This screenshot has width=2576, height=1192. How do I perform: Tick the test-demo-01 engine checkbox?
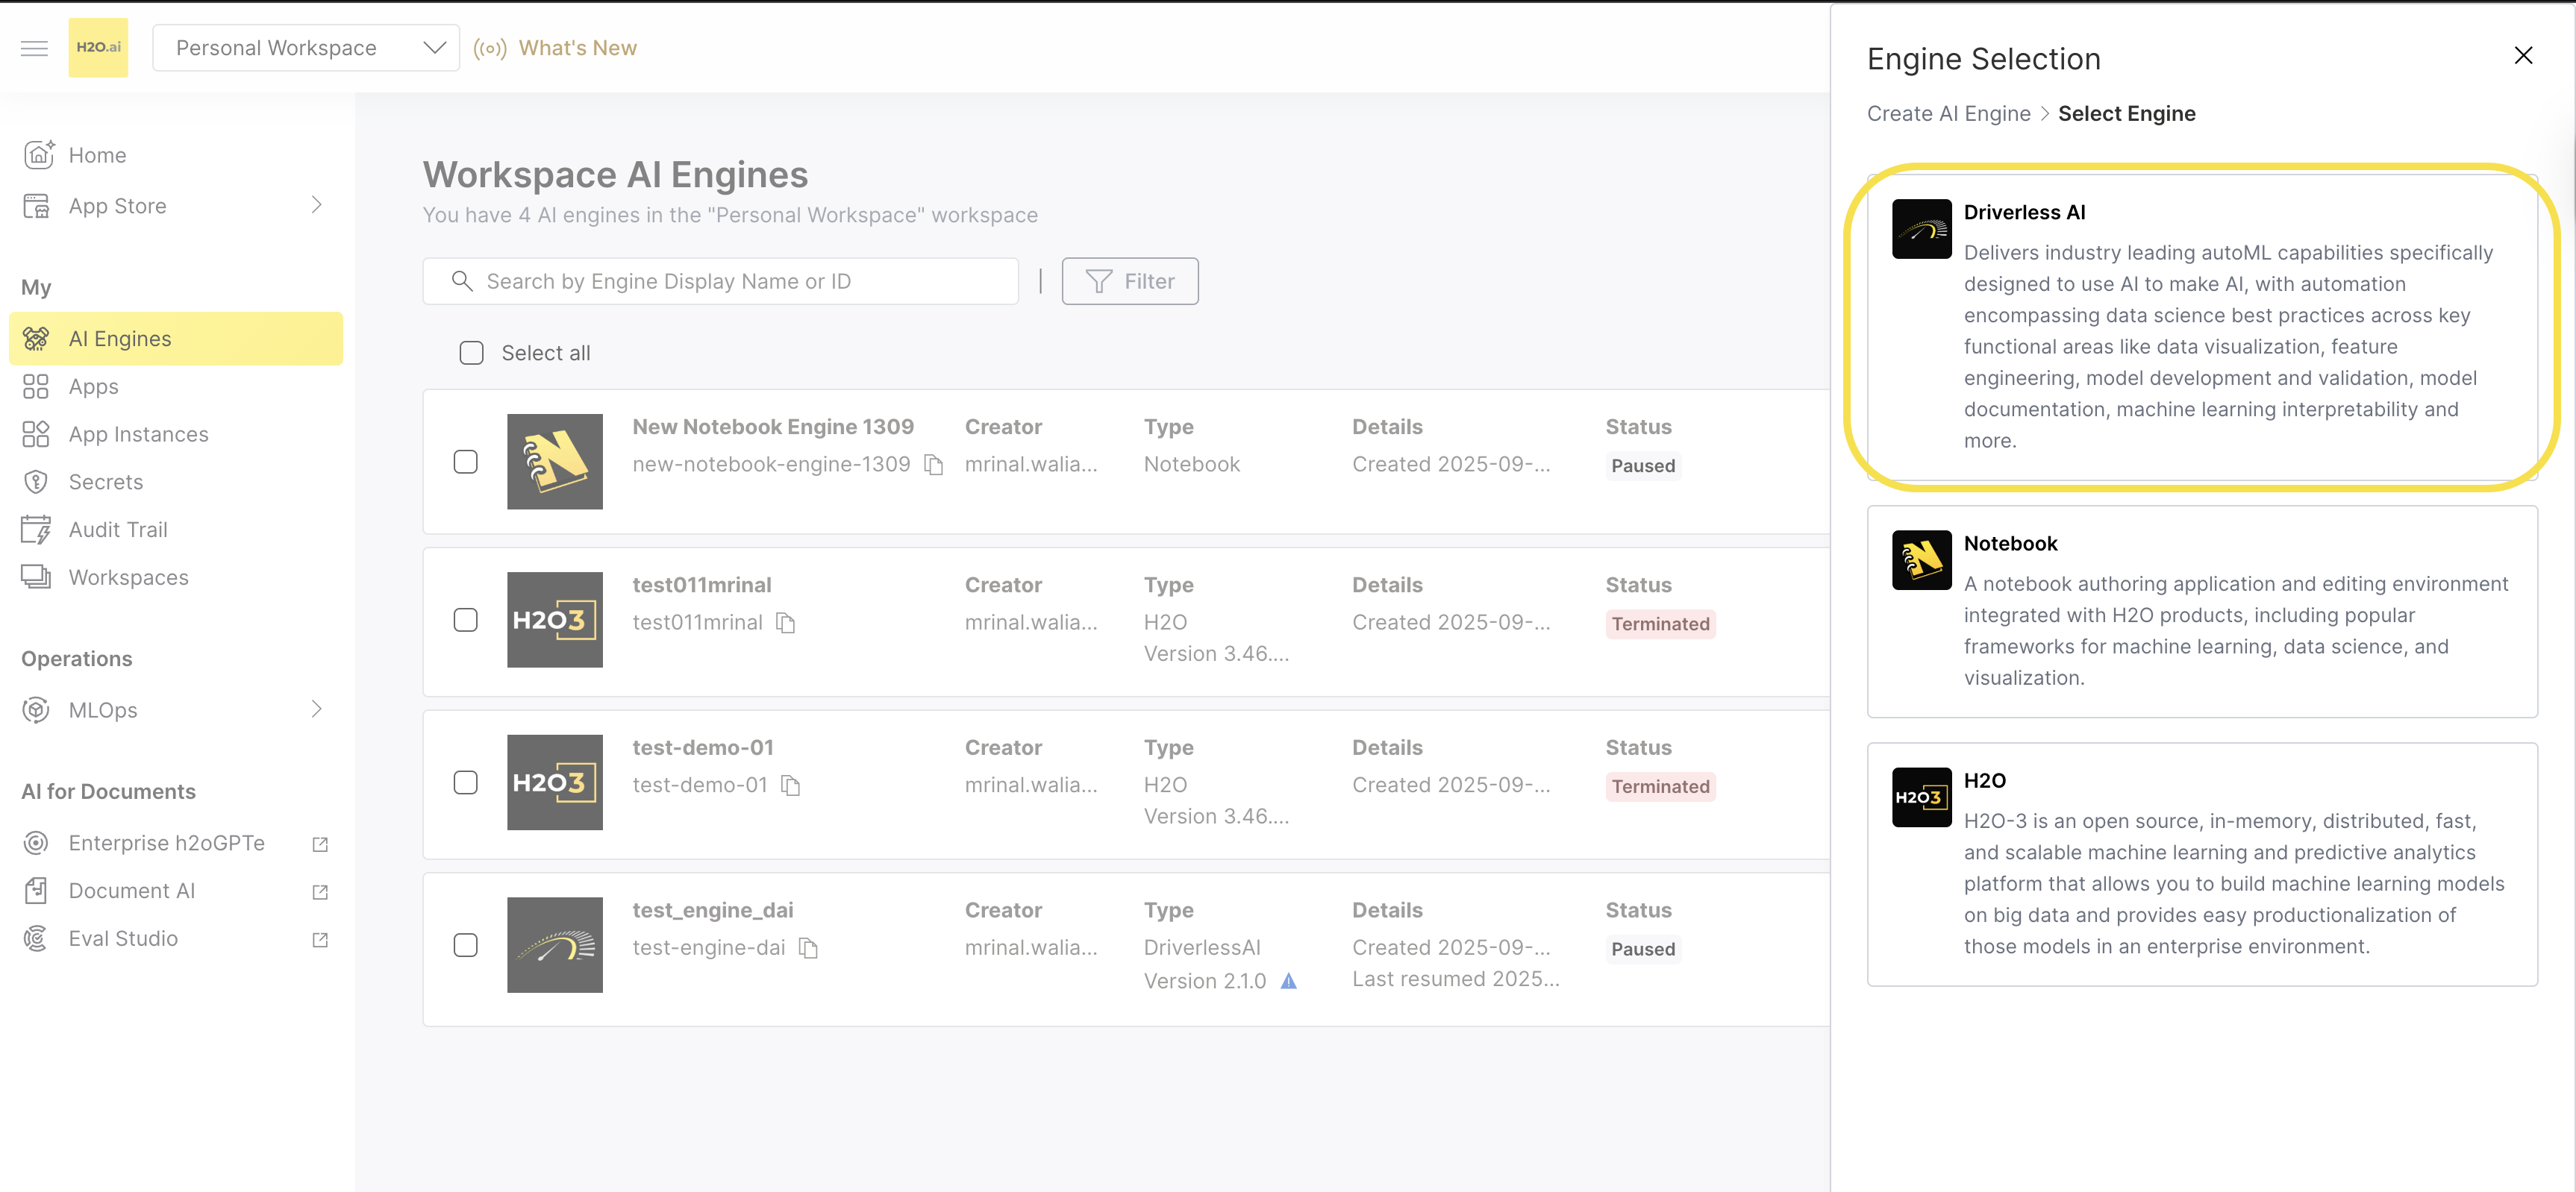tap(465, 783)
